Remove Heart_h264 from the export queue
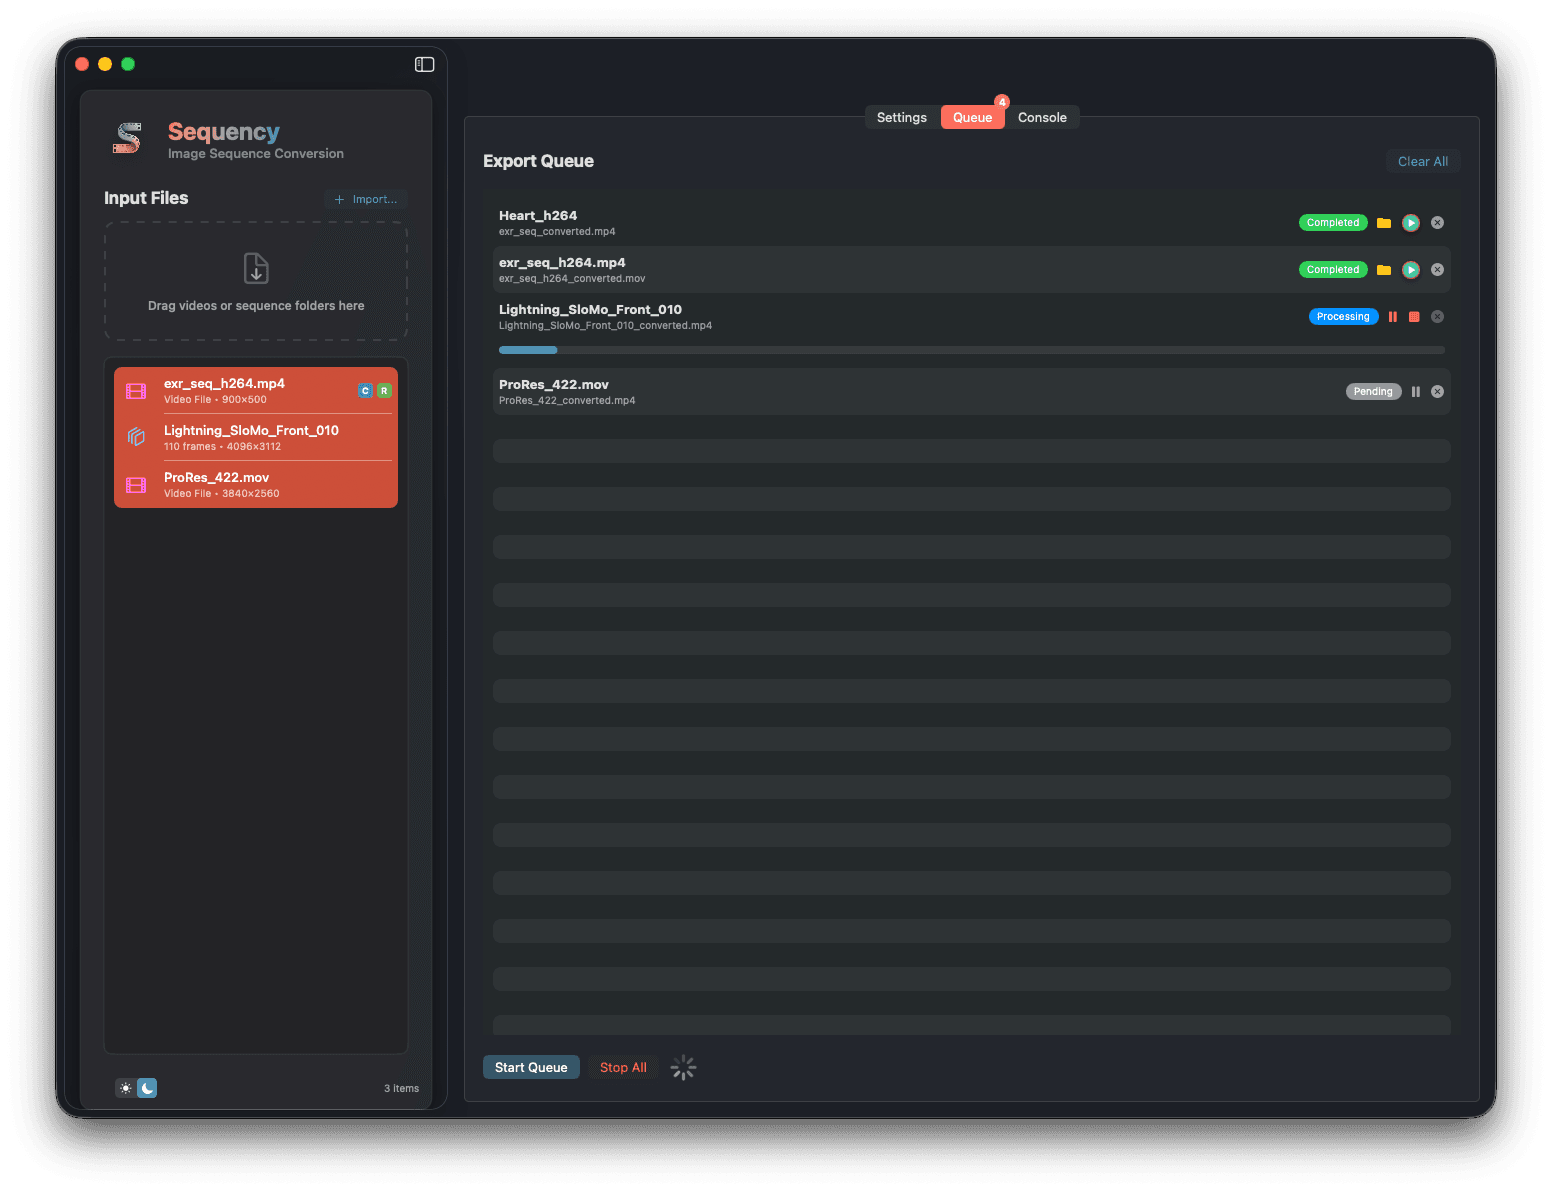This screenshot has height=1192, width=1552. tap(1437, 222)
